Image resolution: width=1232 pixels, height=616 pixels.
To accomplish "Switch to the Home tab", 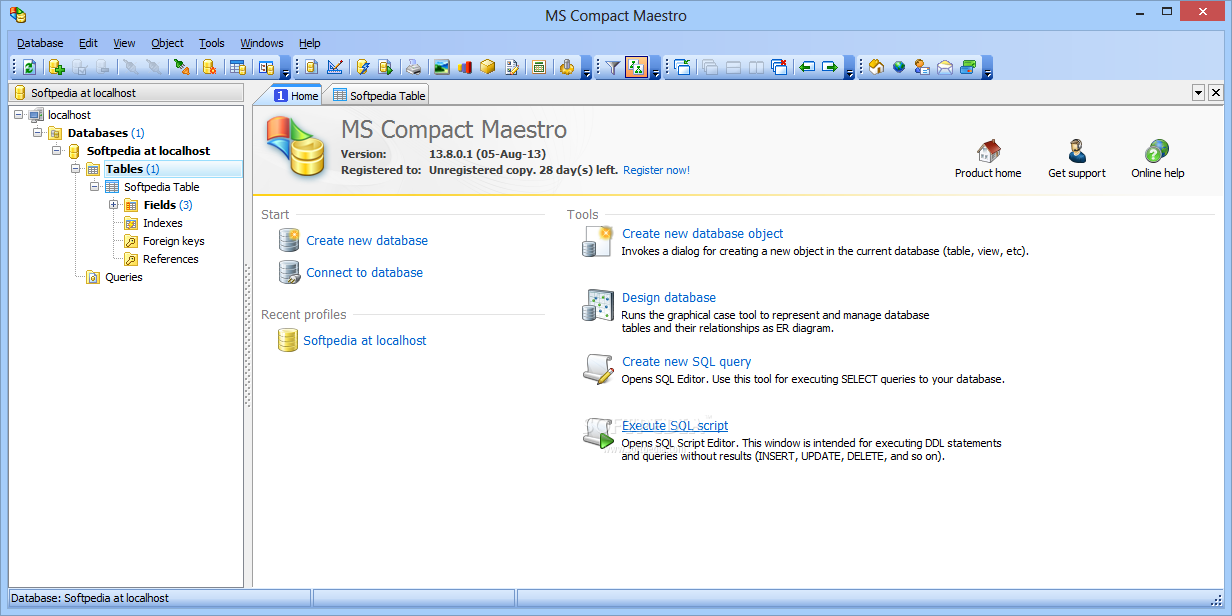I will (x=296, y=95).
